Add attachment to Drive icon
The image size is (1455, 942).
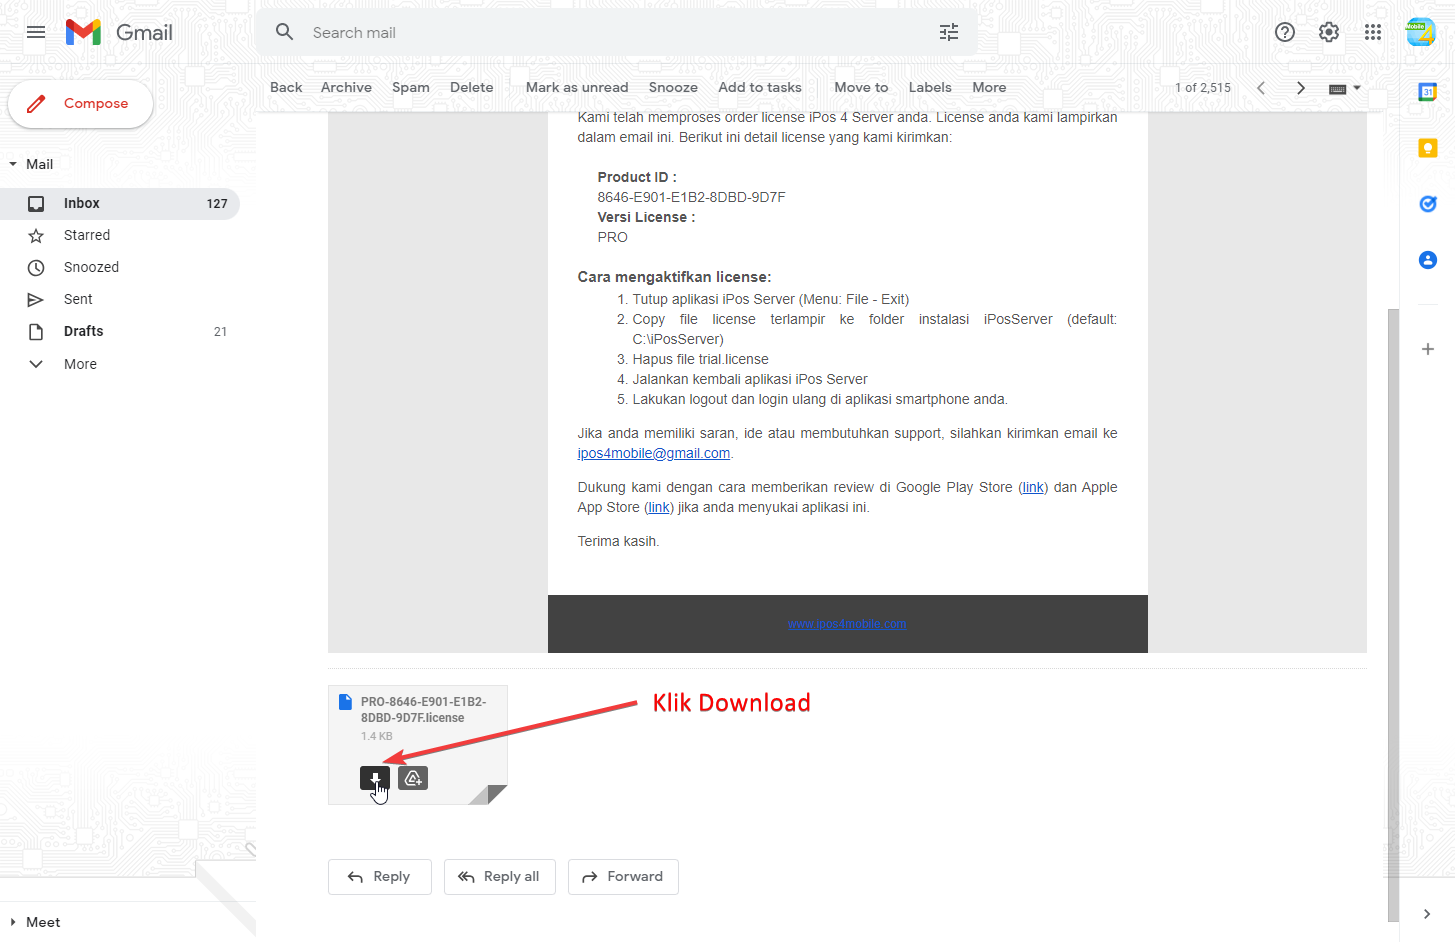413,778
